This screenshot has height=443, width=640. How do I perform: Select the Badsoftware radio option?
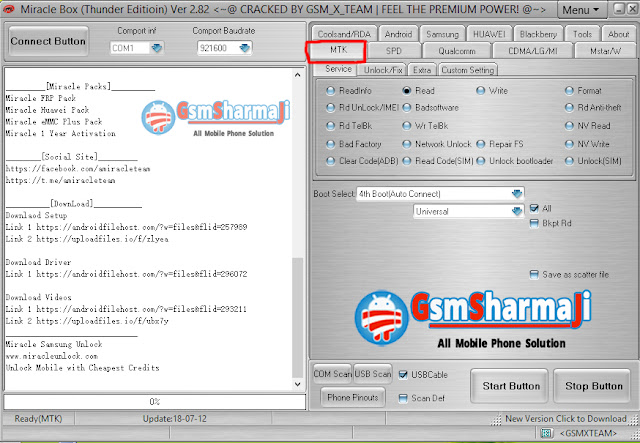tap(407, 108)
